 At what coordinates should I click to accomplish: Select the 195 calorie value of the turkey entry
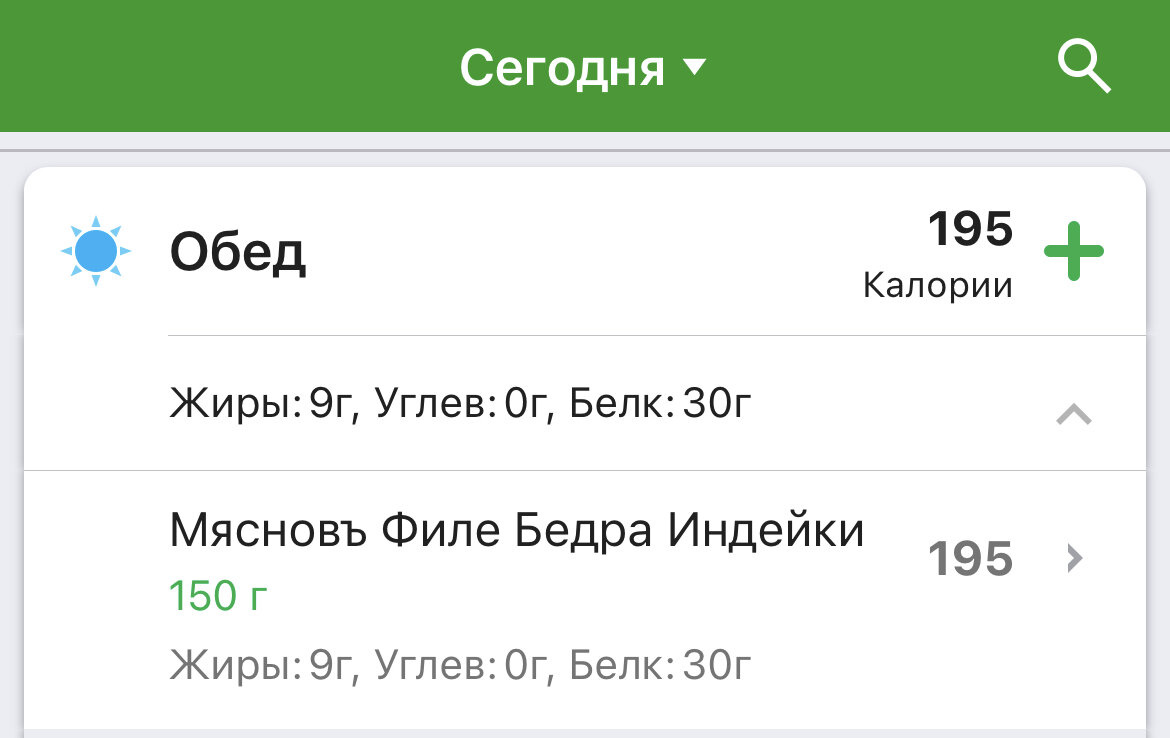tap(972, 559)
